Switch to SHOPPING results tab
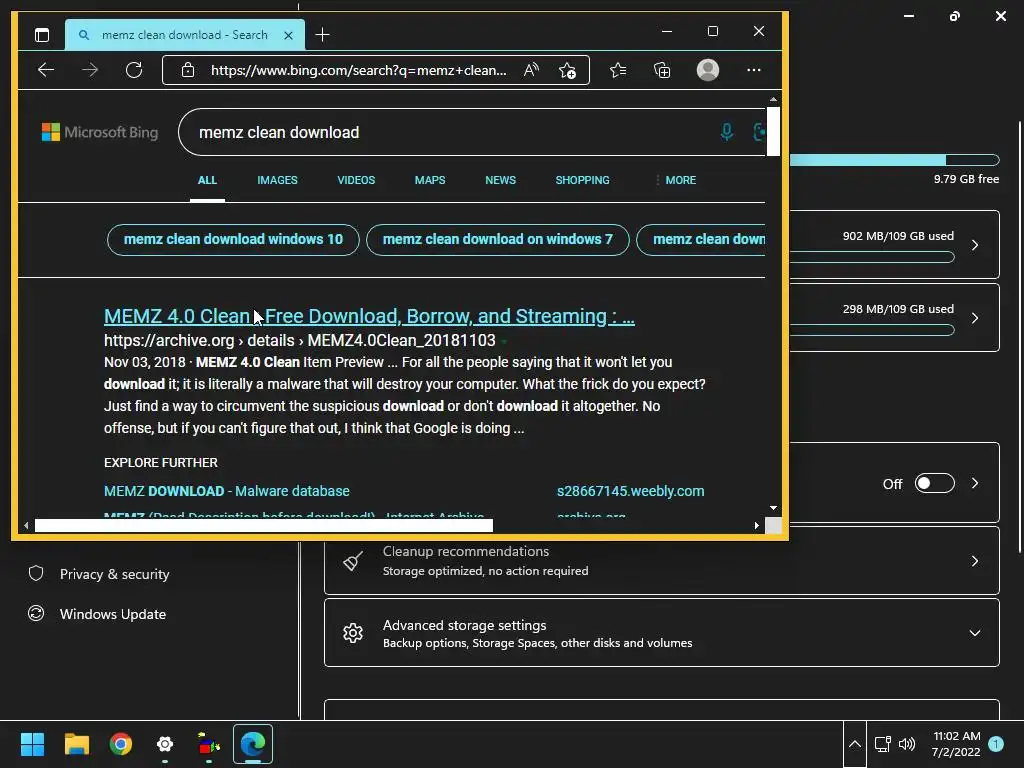This screenshot has width=1024, height=768. coord(583,180)
